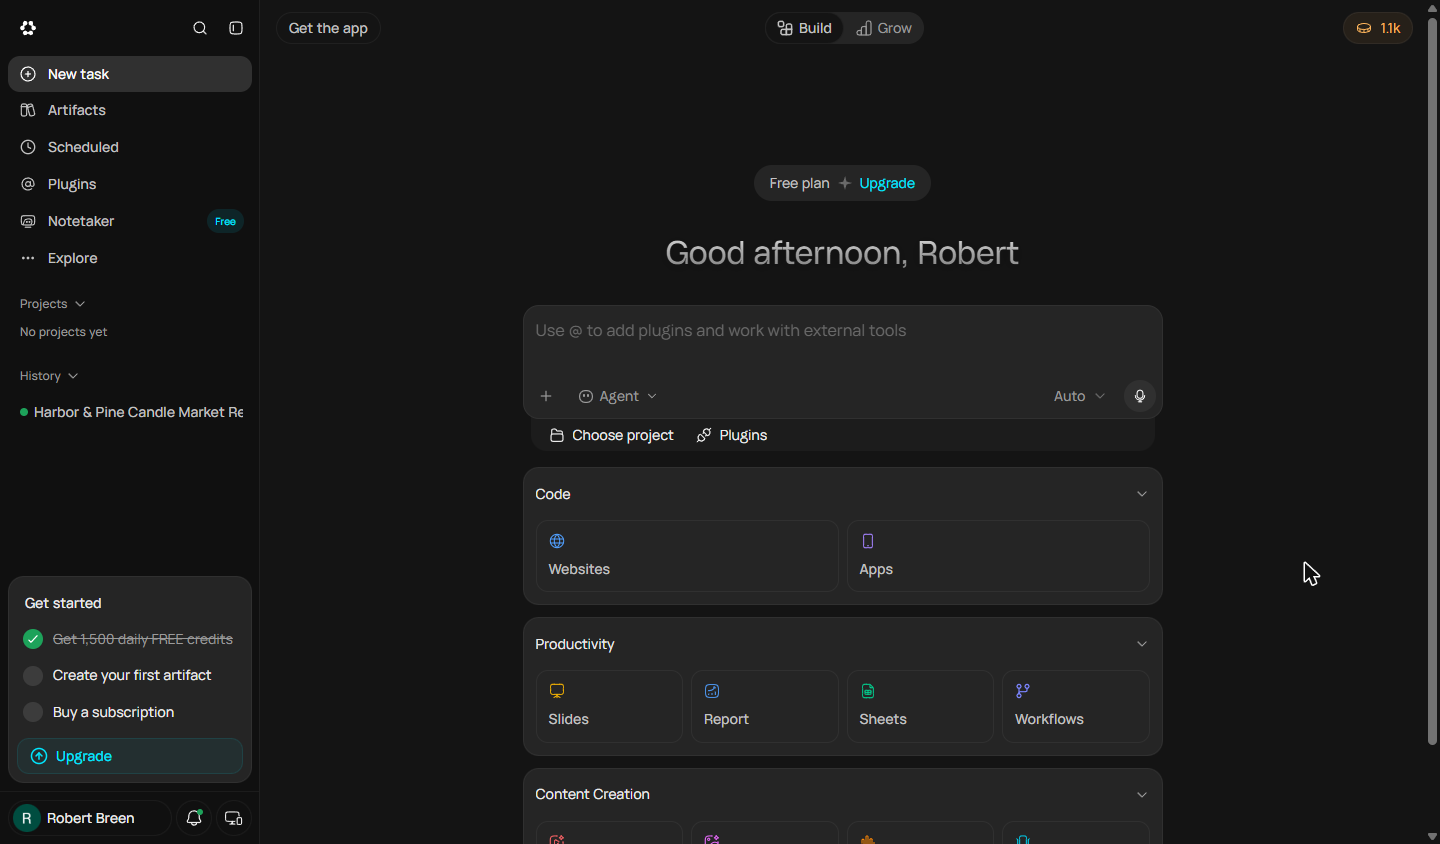The image size is (1440, 844).
Task: Open Harbor & Pine Candle Market history item
Action: [130, 412]
